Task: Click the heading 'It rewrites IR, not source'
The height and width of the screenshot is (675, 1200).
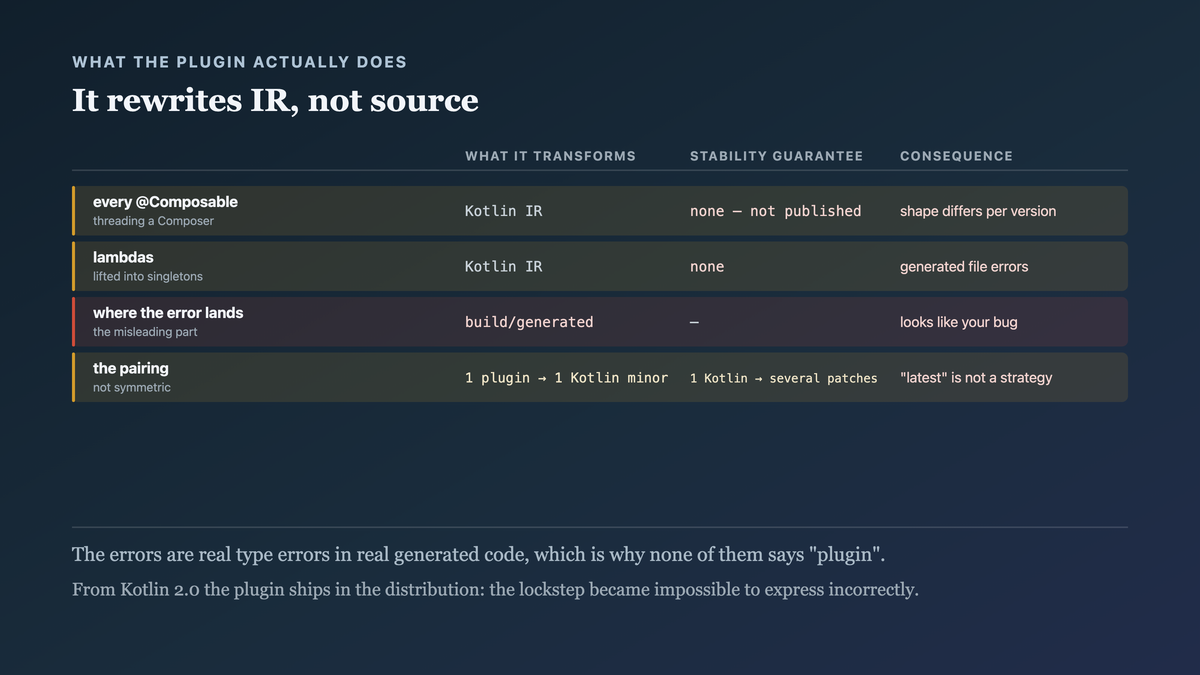Action: pos(275,100)
